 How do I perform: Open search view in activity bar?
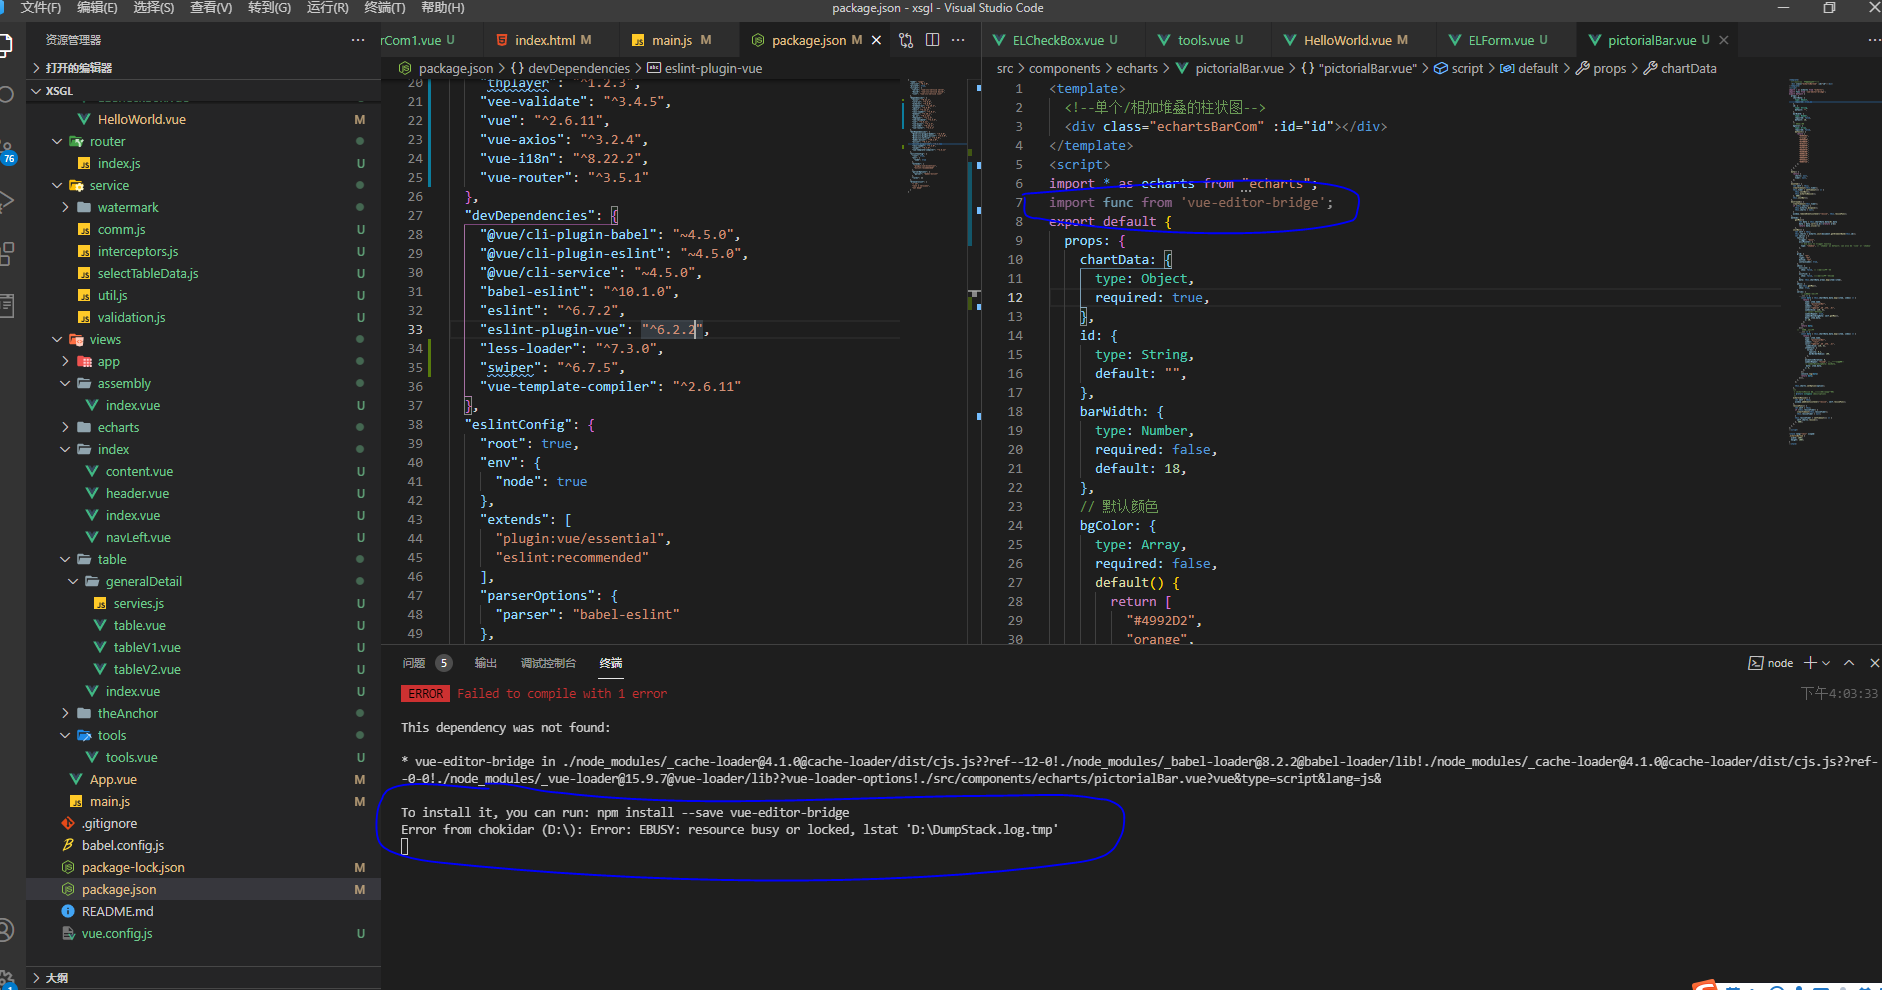click(6, 95)
